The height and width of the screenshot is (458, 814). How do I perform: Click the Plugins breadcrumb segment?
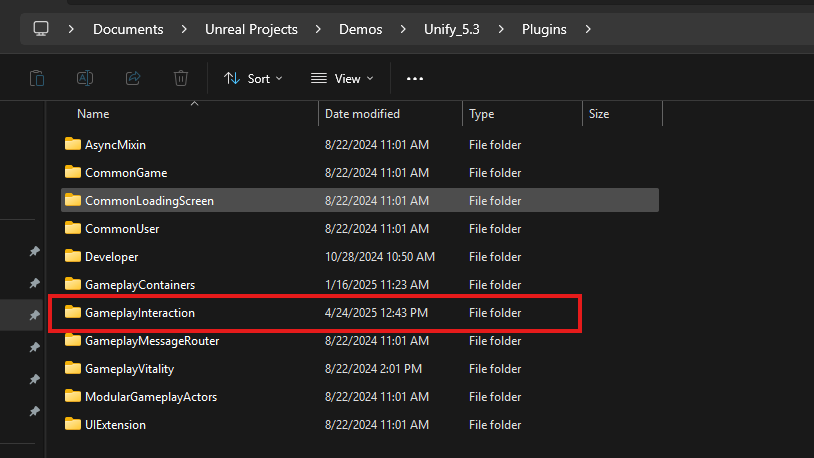pos(544,30)
